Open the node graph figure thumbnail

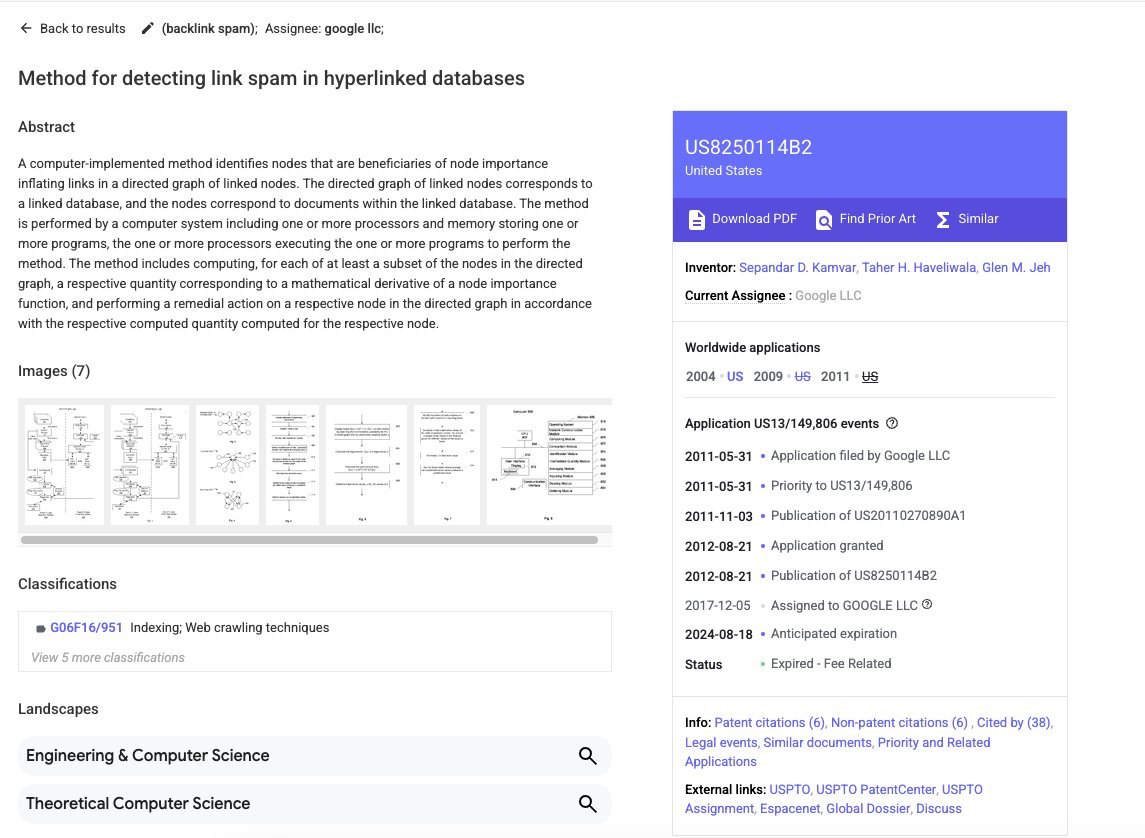pos(228,465)
